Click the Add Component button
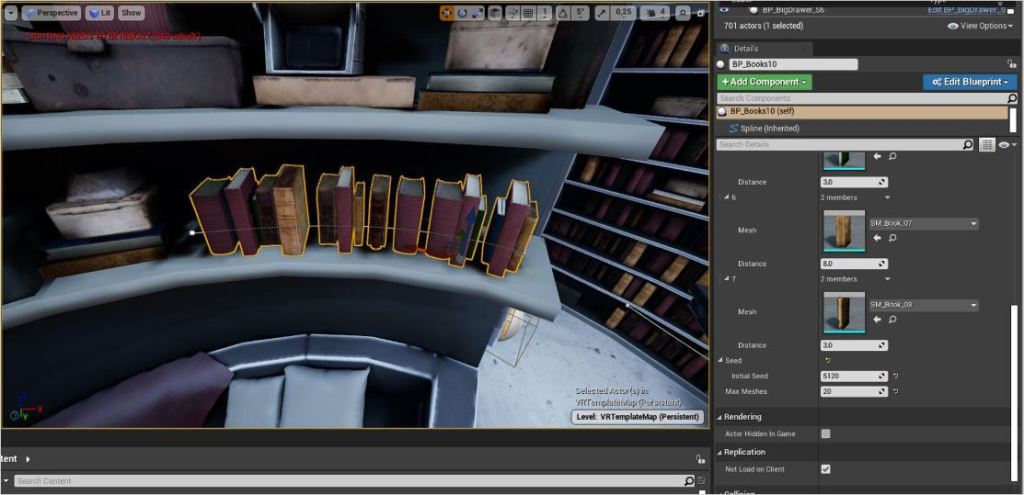 (x=764, y=81)
